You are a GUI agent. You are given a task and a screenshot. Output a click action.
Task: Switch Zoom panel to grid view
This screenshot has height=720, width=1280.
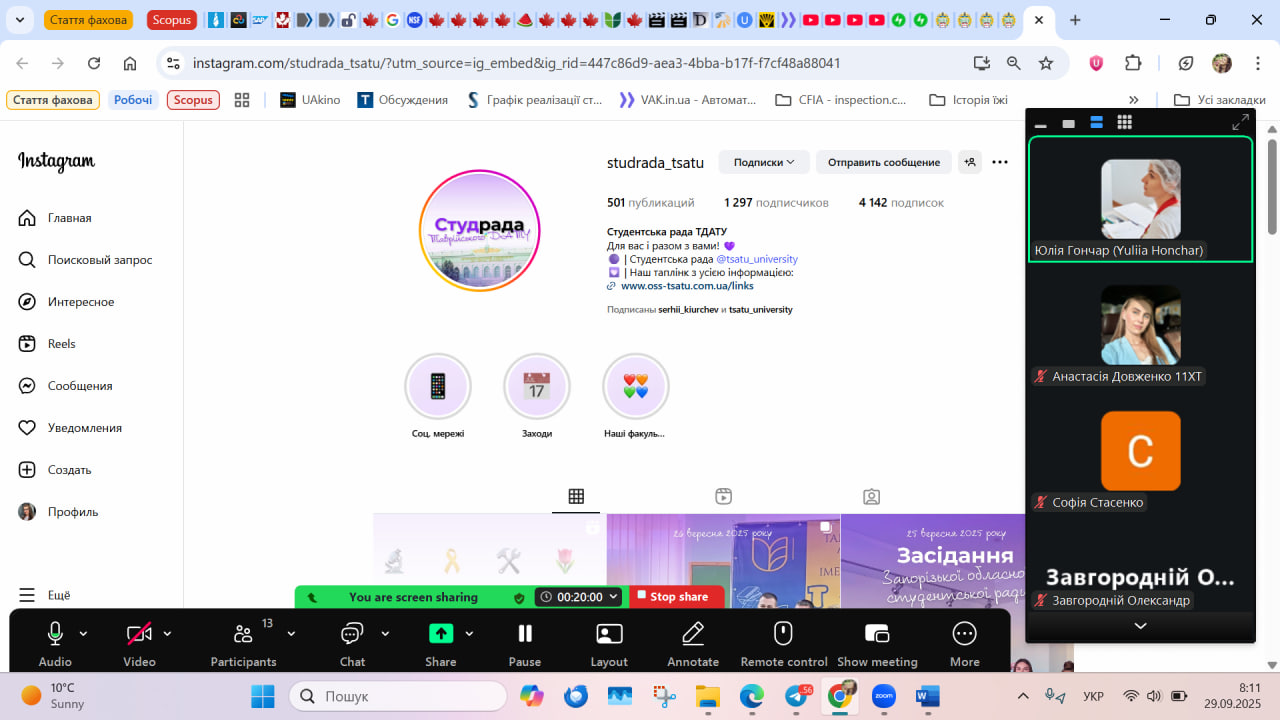tap(1124, 122)
